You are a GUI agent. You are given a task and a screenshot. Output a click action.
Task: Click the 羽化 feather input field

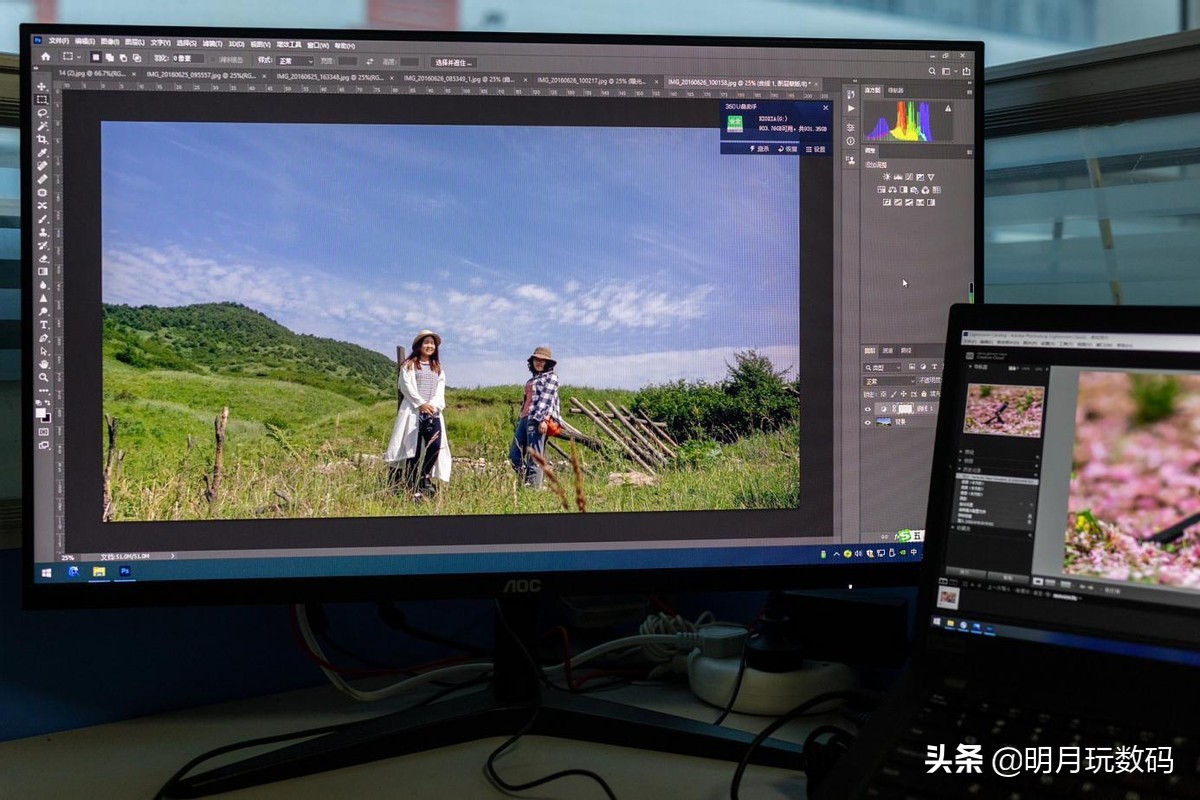tap(187, 59)
